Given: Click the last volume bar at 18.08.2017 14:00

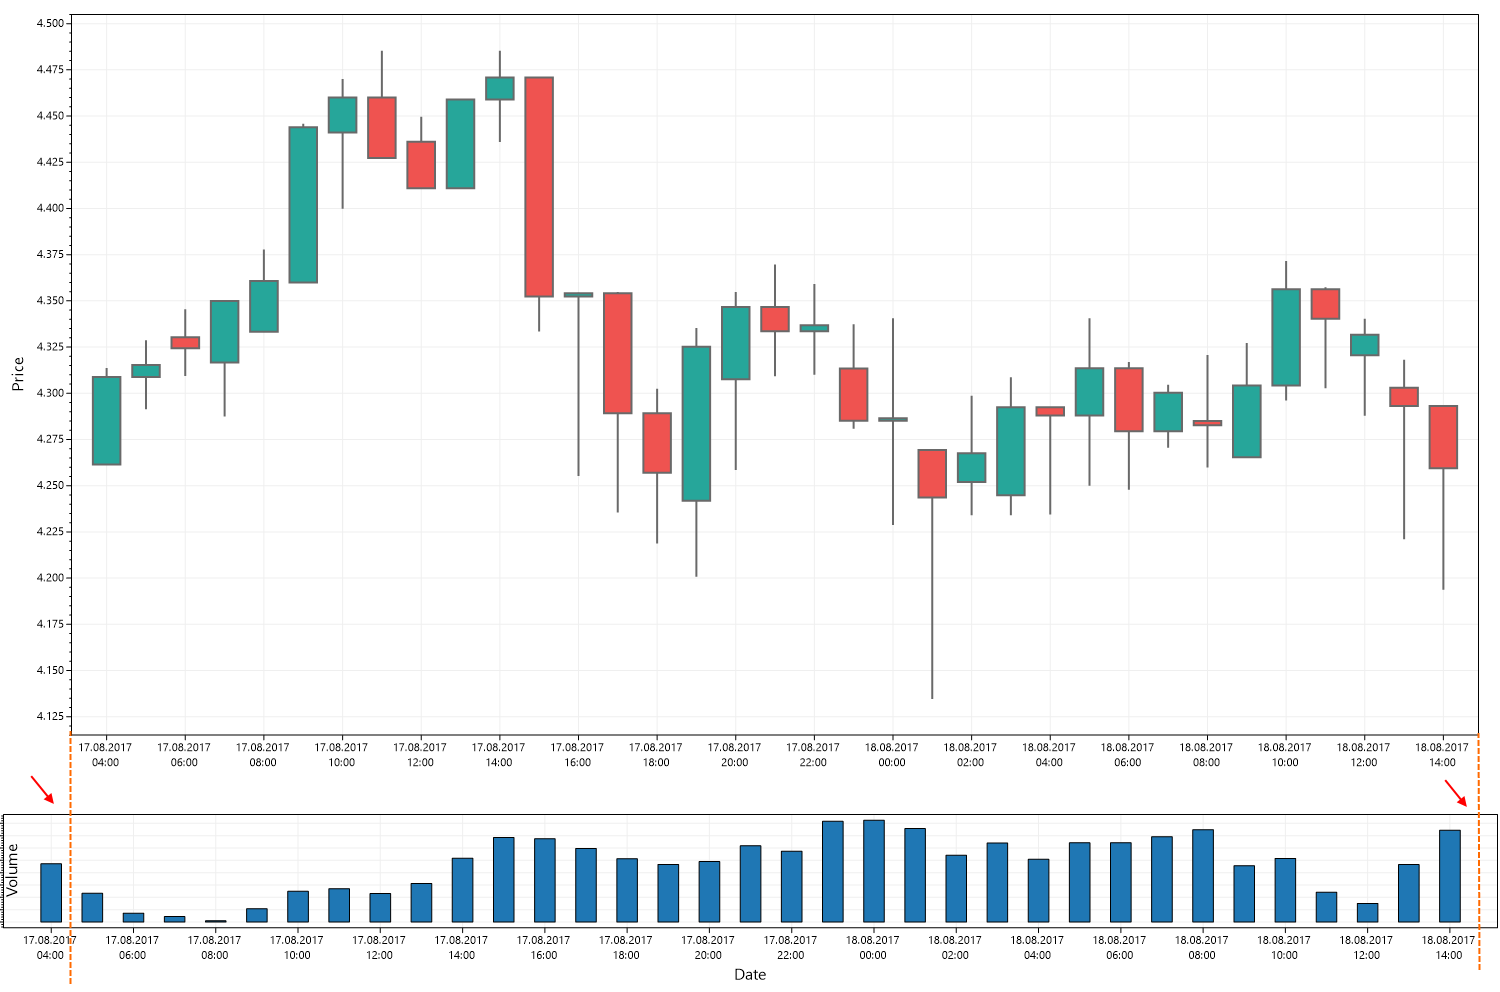Looking at the screenshot, I should tap(1449, 876).
